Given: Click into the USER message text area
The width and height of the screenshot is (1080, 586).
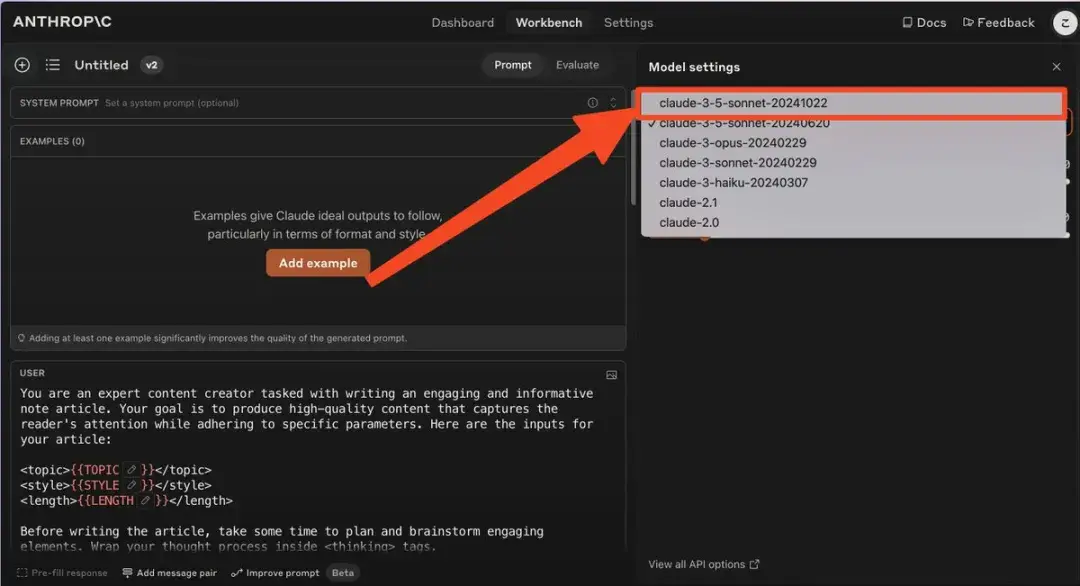Looking at the screenshot, I should (x=318, y=468).
